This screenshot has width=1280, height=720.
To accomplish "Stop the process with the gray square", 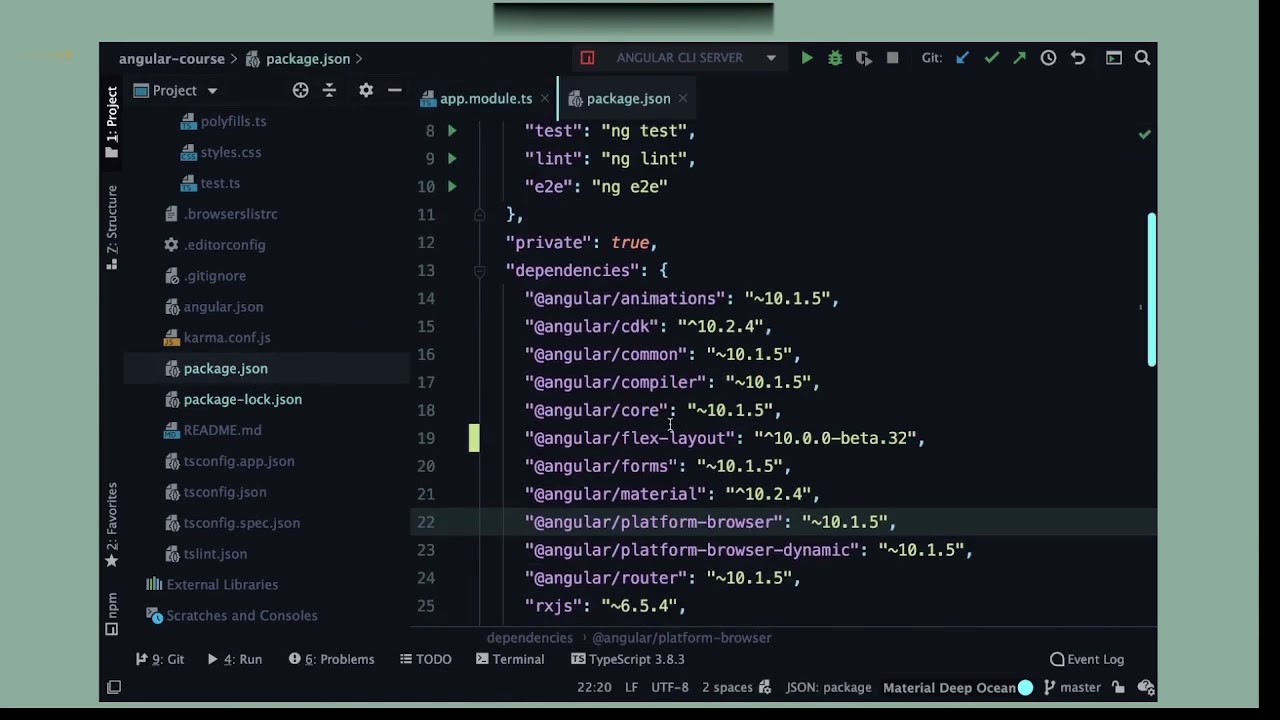I will tap(893, 58).
